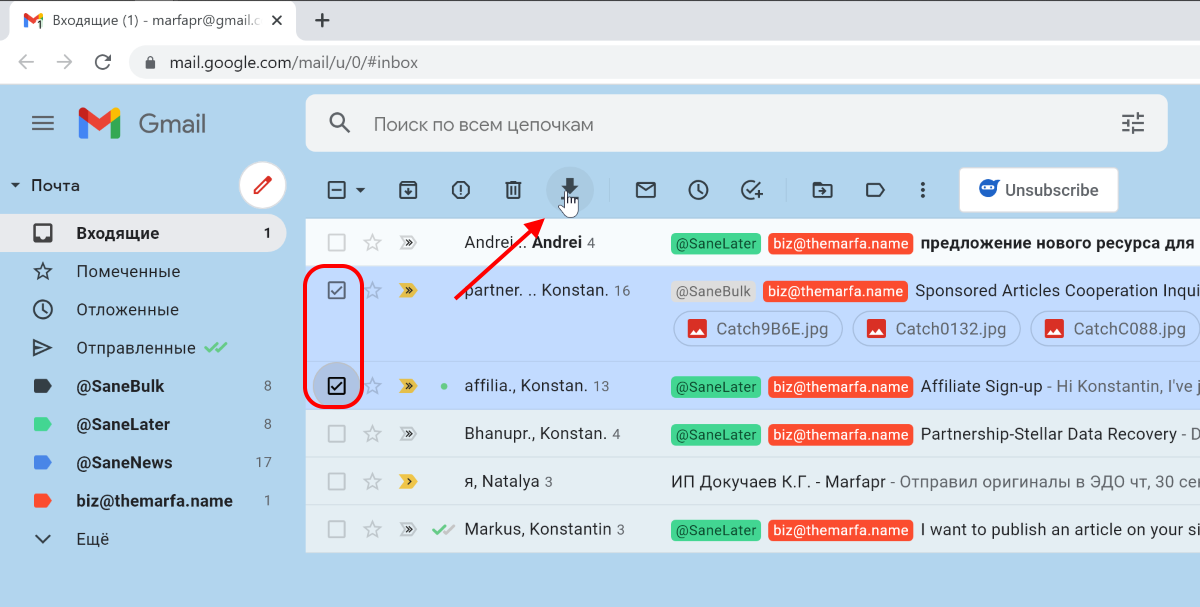Tick the checkbox for Bhanupr. email
Screen dimensions: 1200x607
click(337, 434)
